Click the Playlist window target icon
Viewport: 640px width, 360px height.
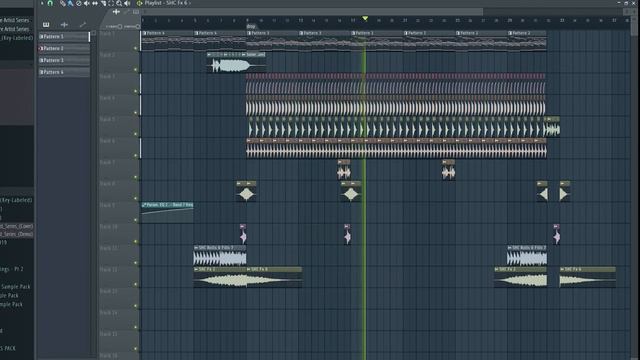click(139, 3)
